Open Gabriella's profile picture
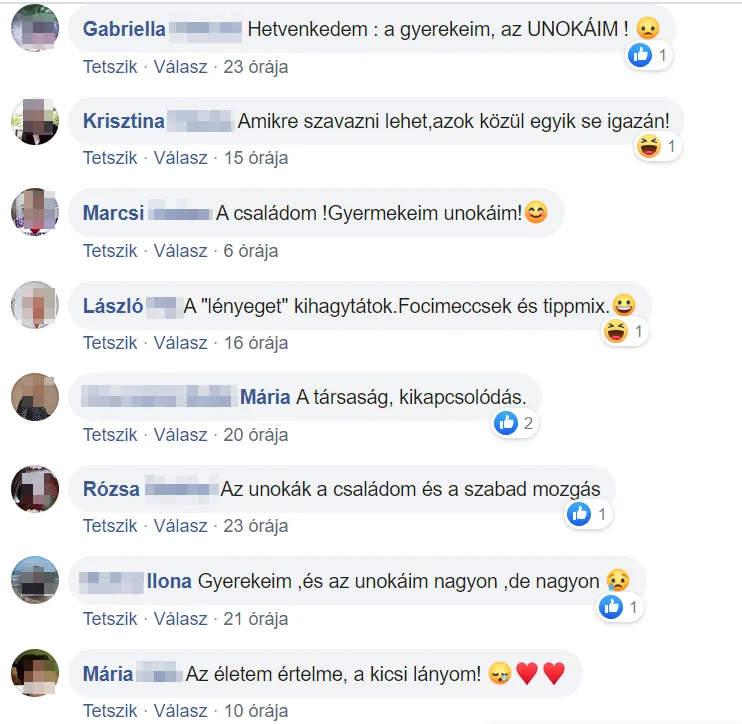742x724 pixels. coord(35,27)
